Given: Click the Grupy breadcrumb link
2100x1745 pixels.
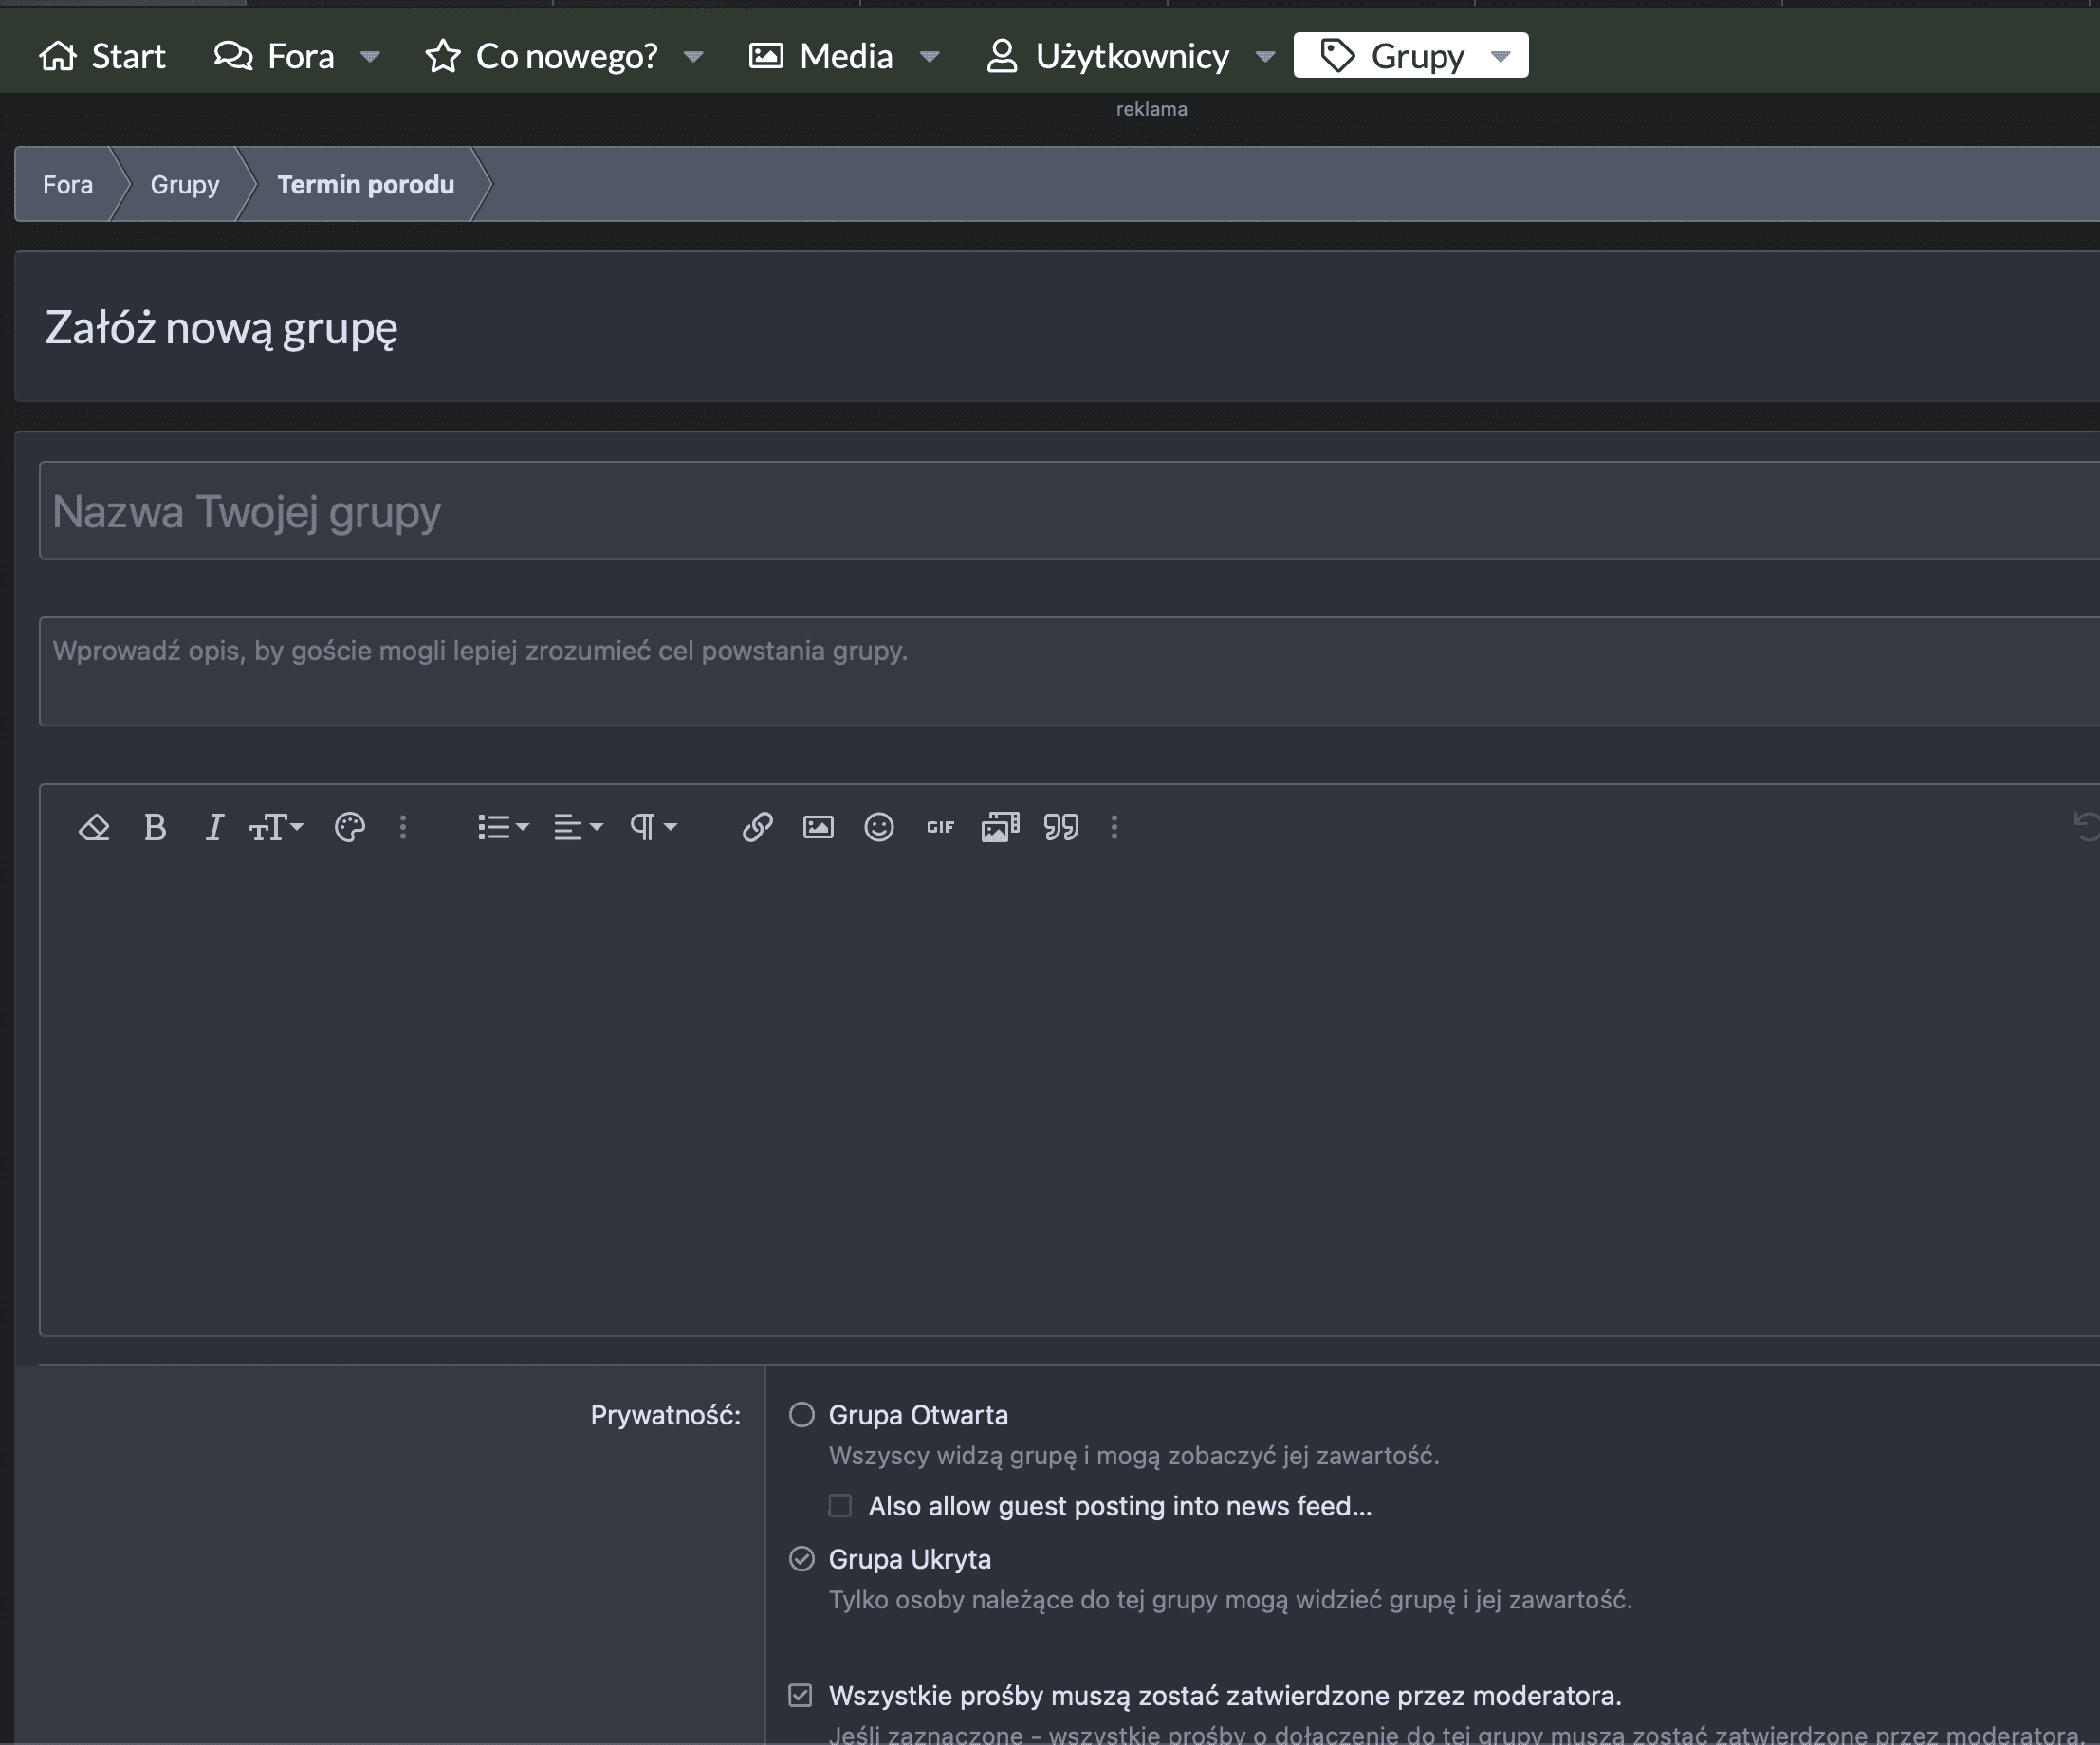Looking at the screenshot, I should click(184, 185).
